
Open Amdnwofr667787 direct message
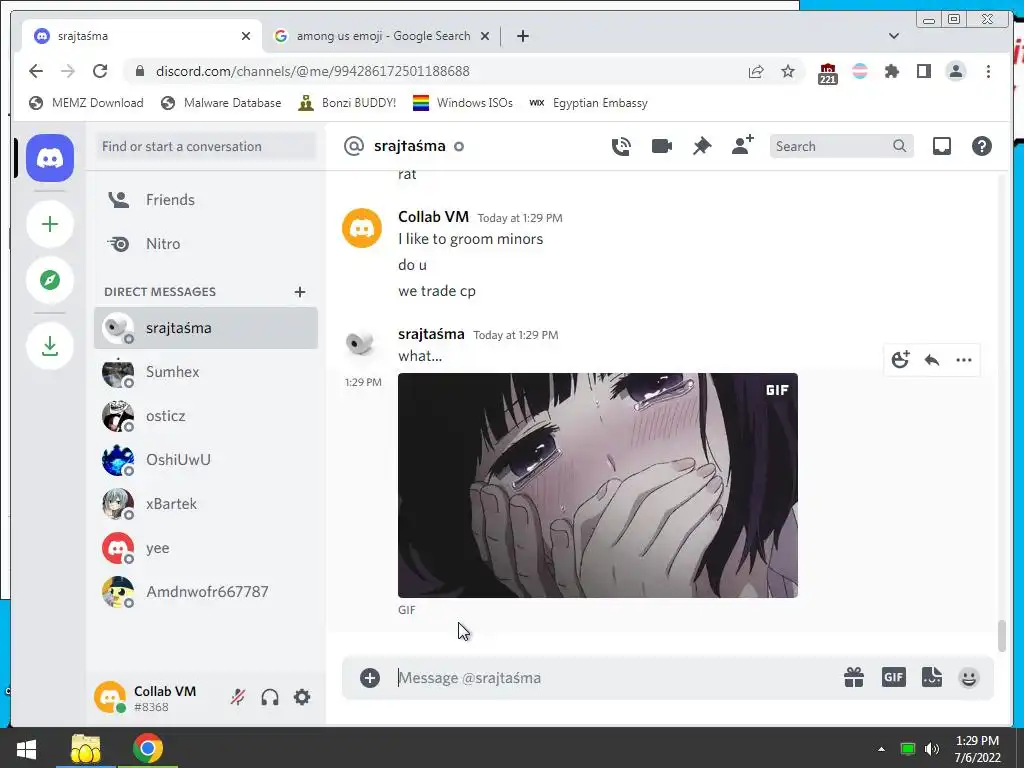(x=206, y=592)
